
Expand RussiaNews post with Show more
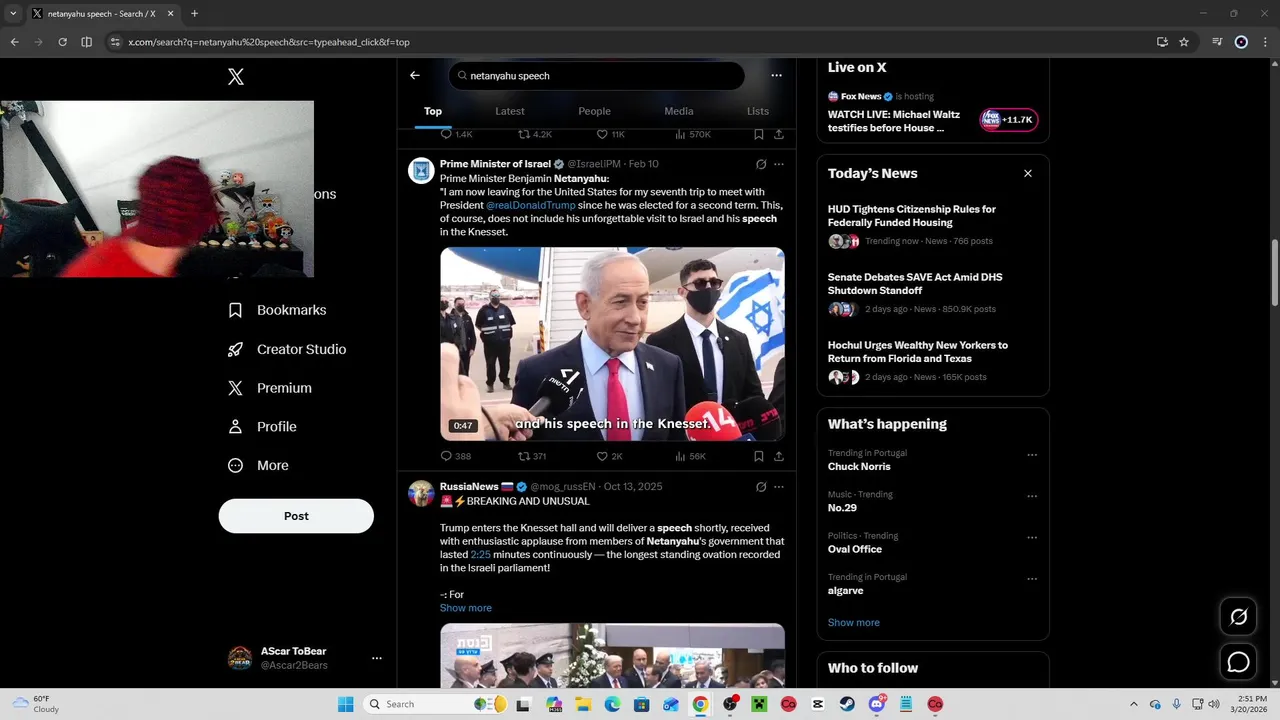coord(465,608)
